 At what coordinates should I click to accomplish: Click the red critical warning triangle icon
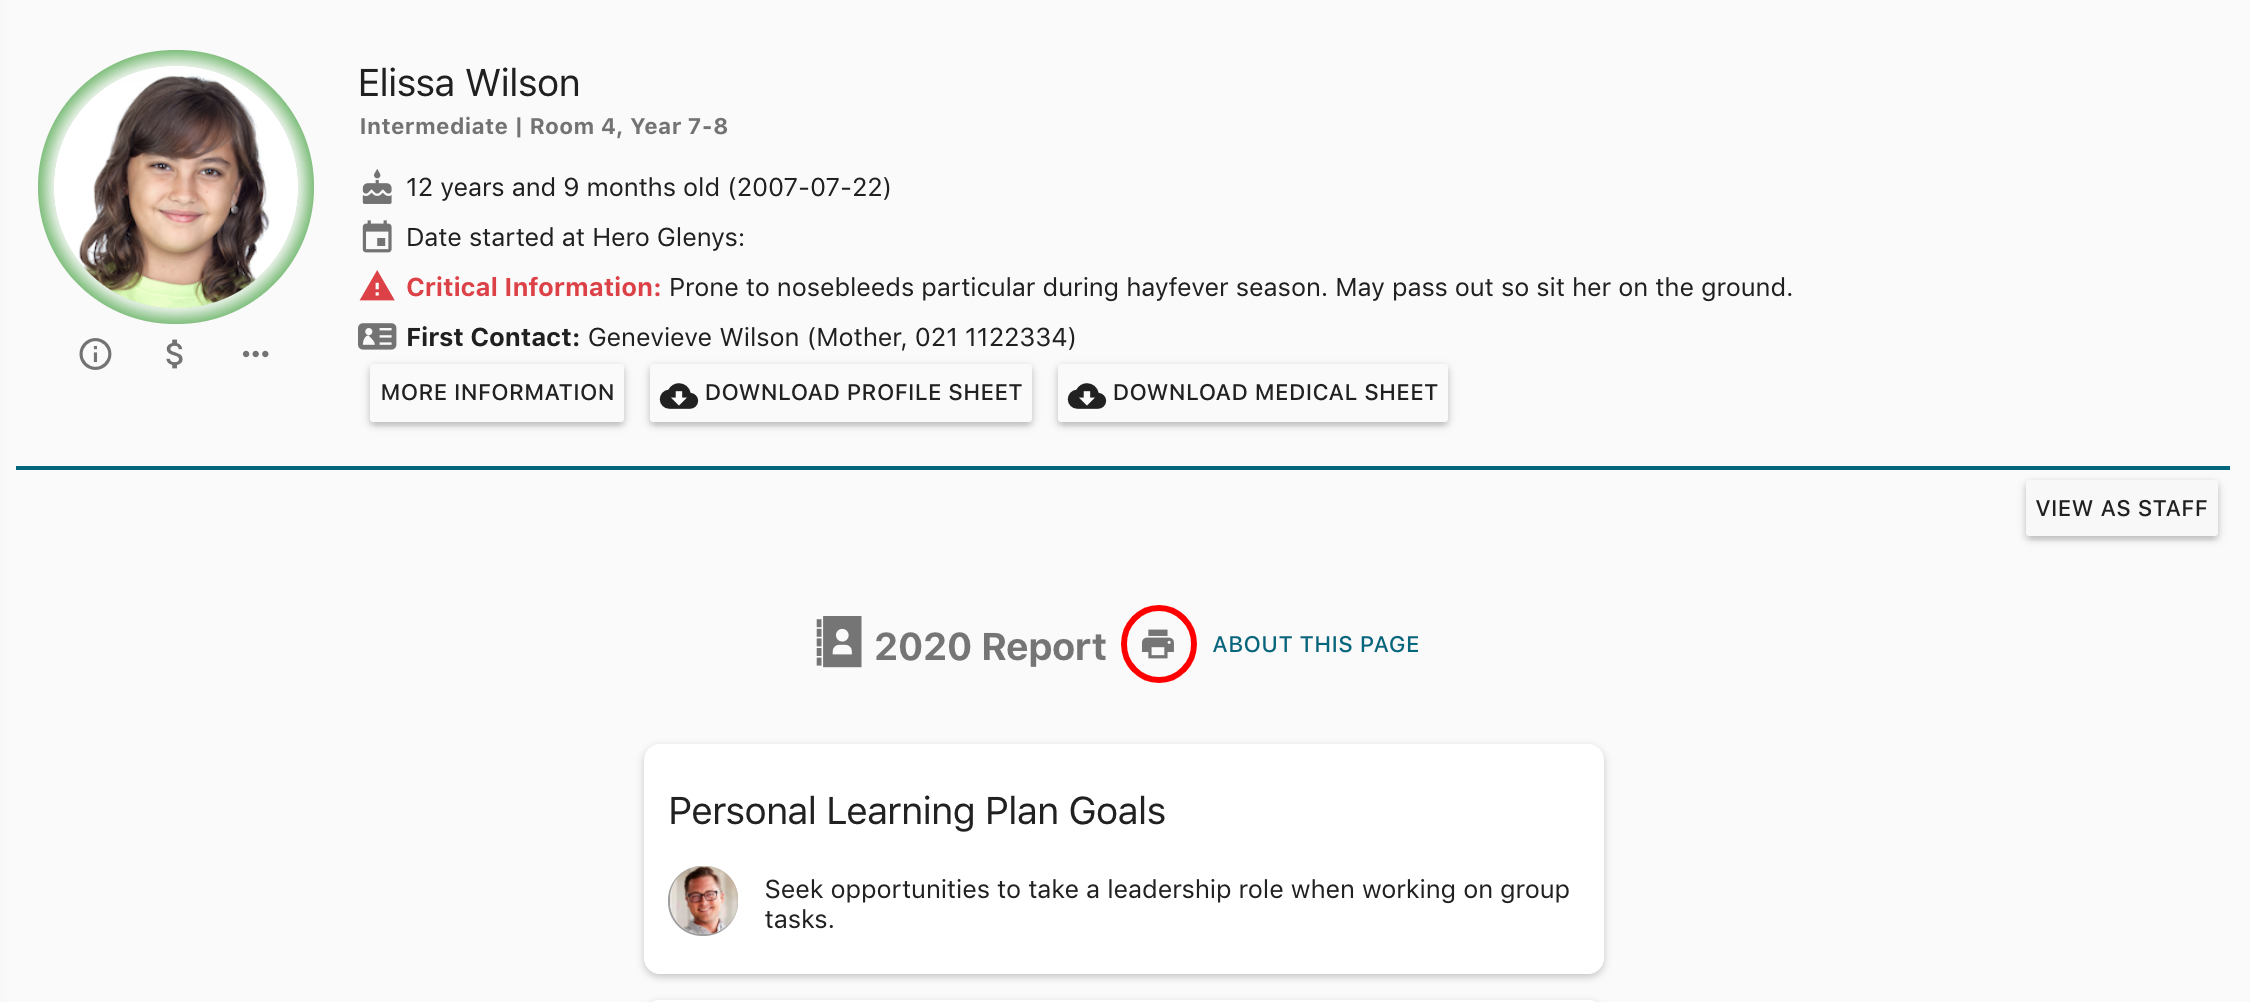377,287
